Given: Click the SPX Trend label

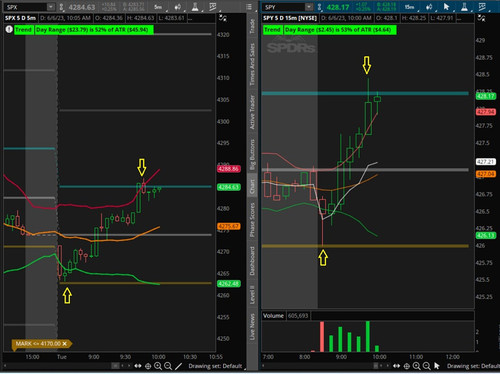Looking at the screenshot, I should pos(23,30).
